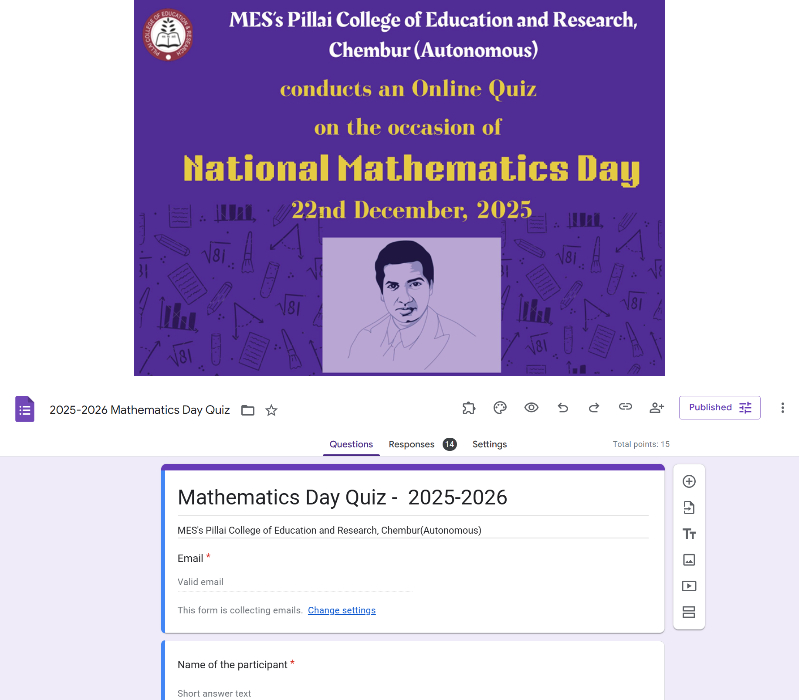800x700 pixels.
Task: Import questions from another form
Action: tap(689, 508)
